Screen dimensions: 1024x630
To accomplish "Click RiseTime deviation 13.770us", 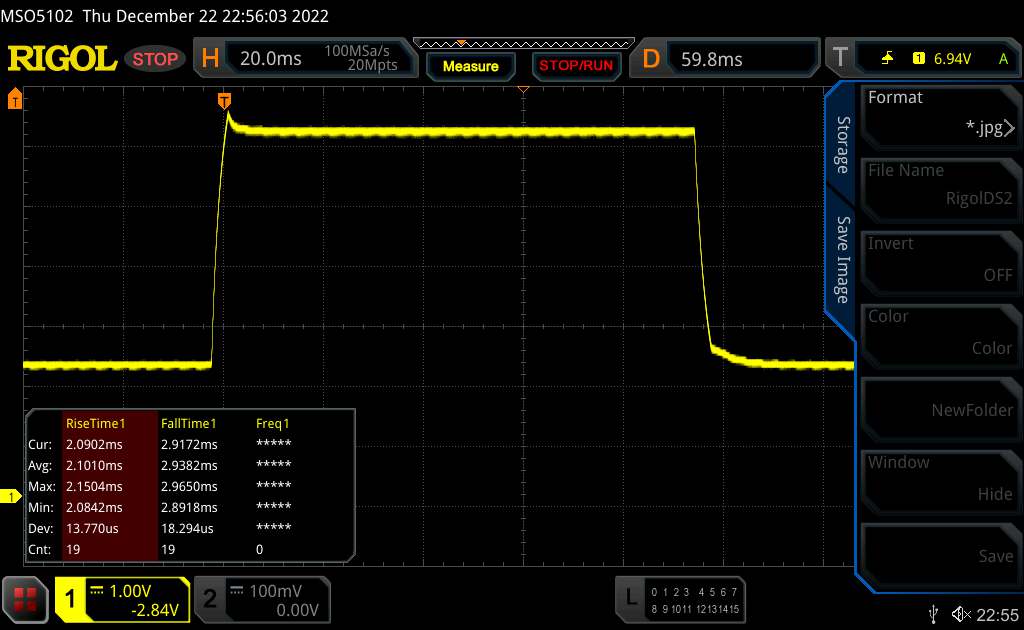I will coord(92,528).
